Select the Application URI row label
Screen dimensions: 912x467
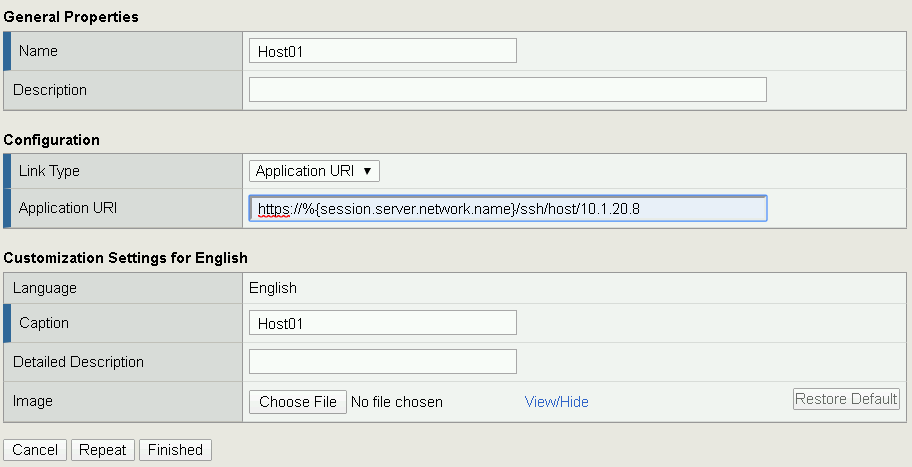point(67,208)
